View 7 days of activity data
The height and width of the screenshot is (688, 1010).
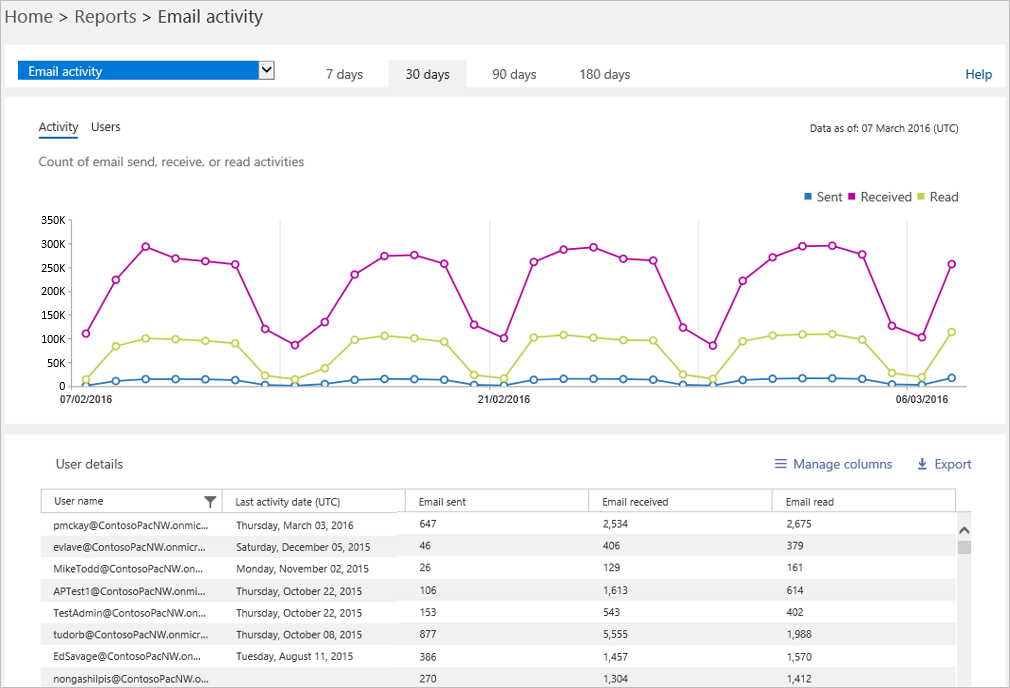coord(344,74)
